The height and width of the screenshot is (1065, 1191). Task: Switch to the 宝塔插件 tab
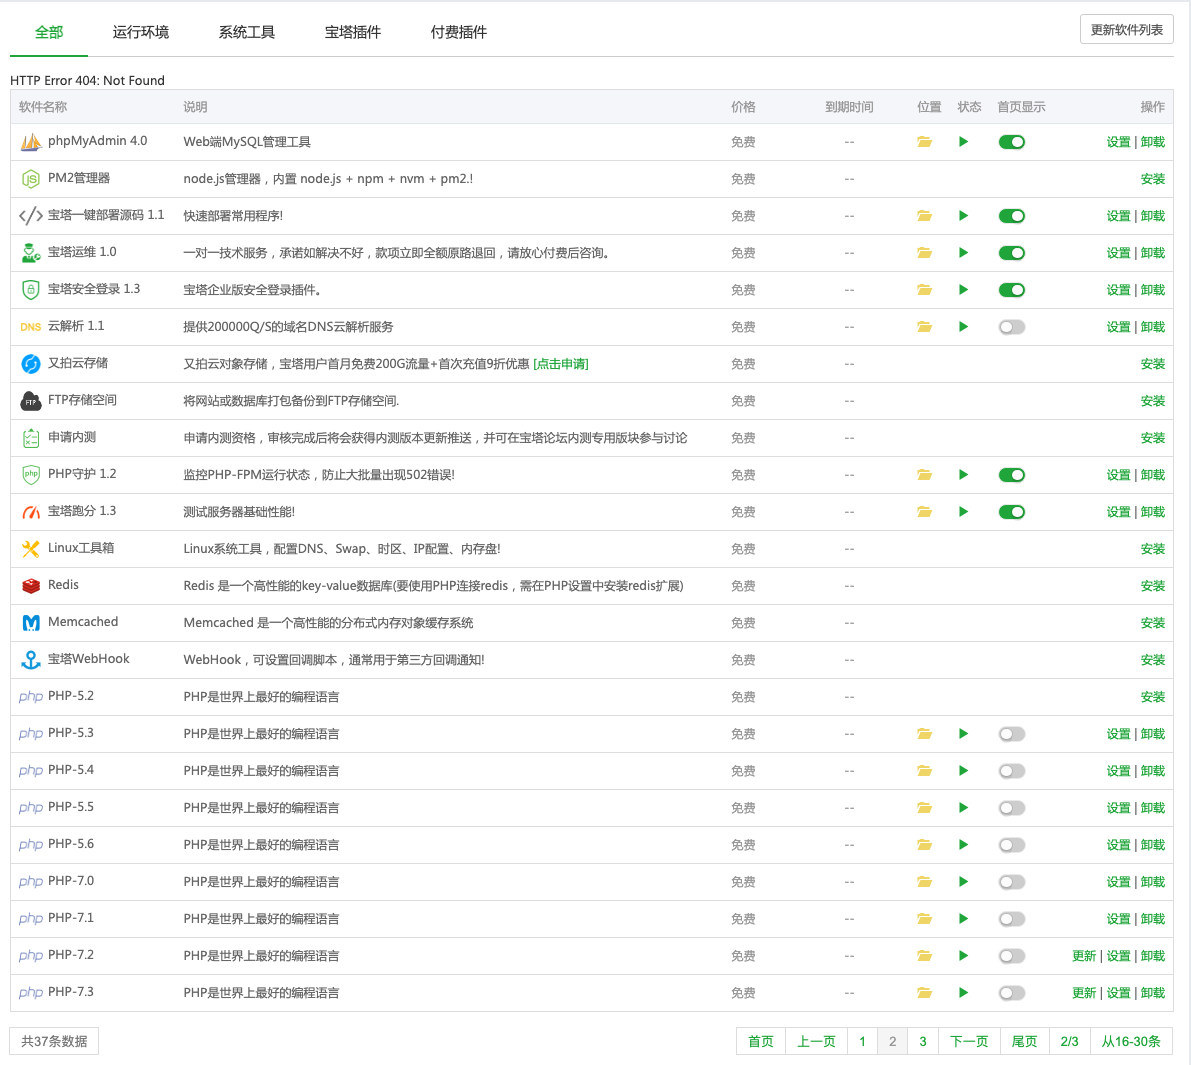(x=352, y=32)
